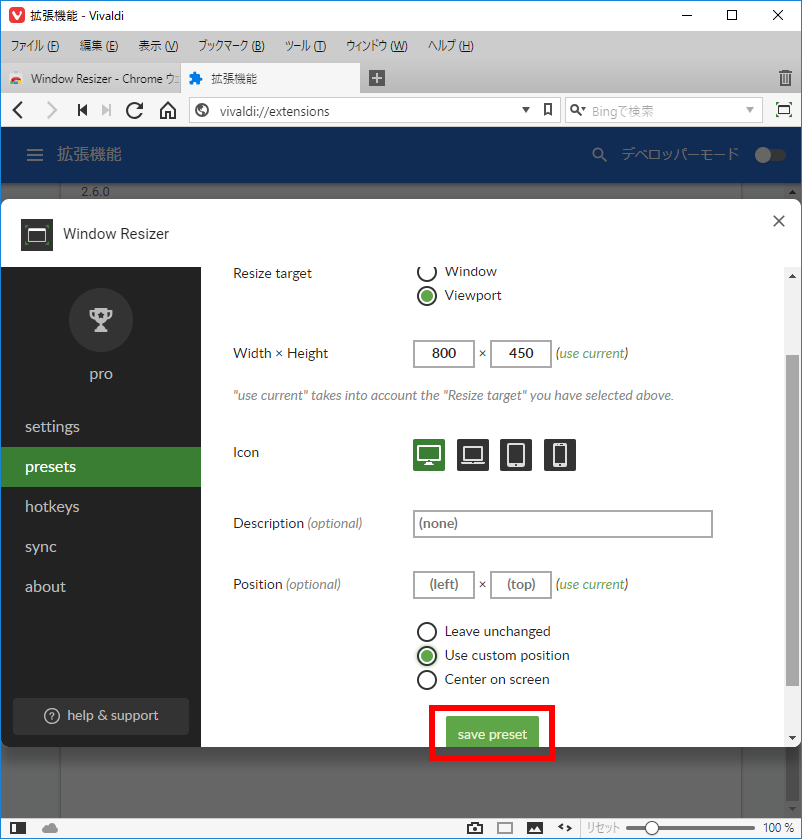Open the search engine selector dropdown

[578, 110]
